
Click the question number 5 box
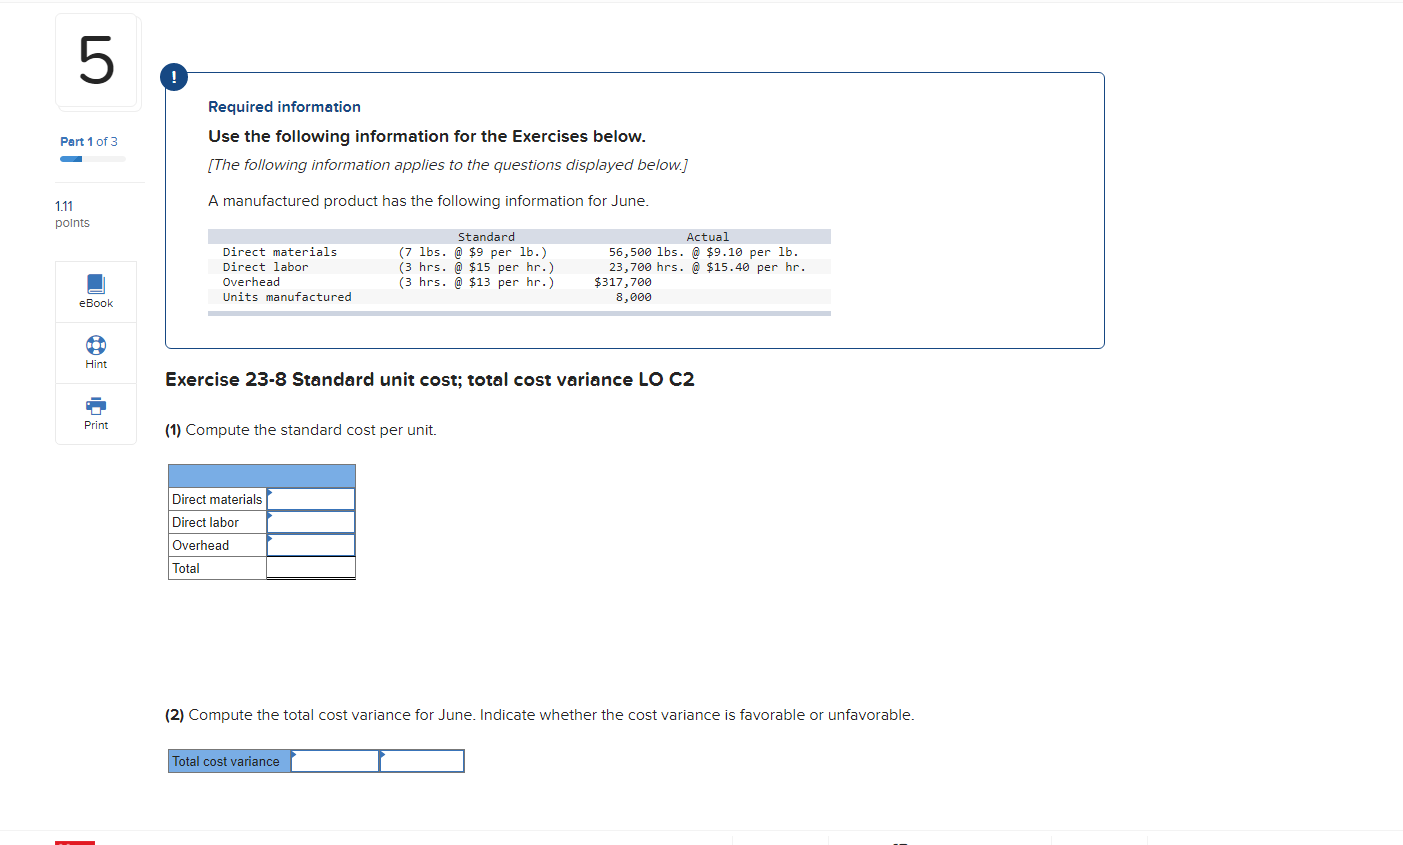tap(96, 61)
